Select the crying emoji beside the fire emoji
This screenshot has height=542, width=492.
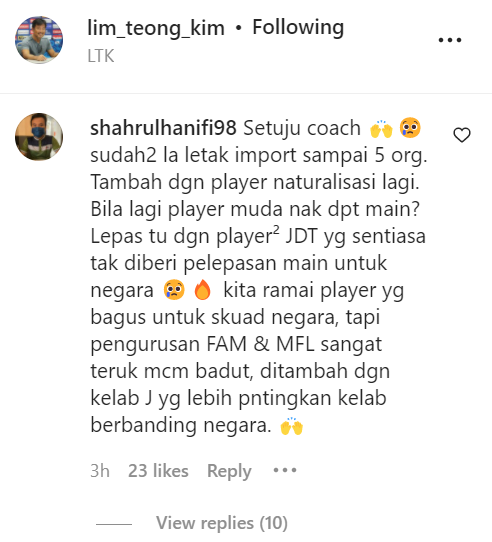pos(174,289)
